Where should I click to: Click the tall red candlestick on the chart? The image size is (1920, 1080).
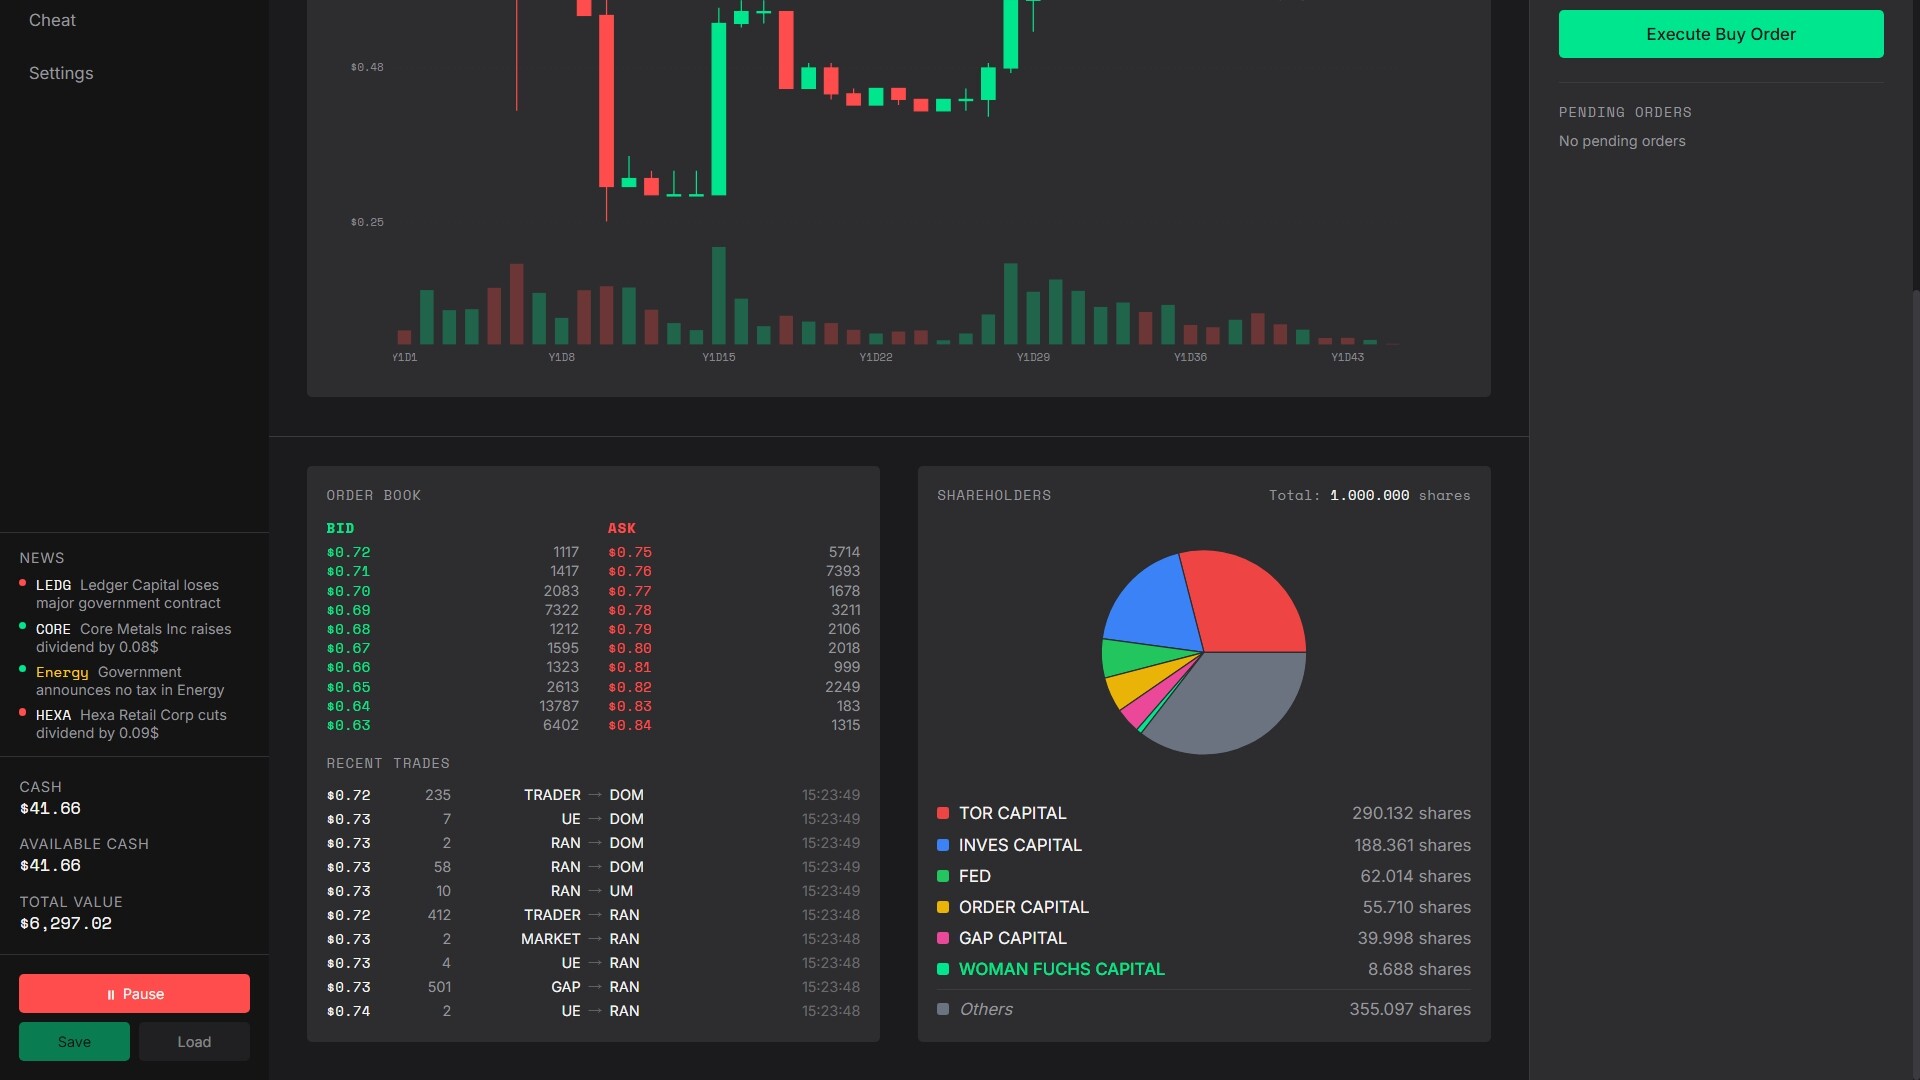pyautogui.click(x=606, y=100)
